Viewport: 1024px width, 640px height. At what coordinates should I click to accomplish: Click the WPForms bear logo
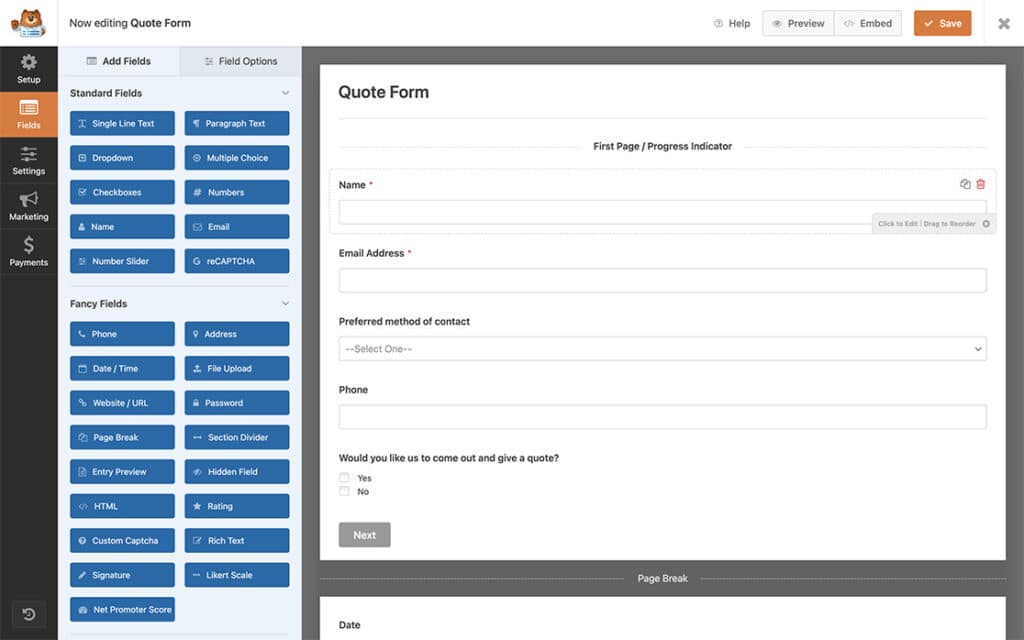click(x=28, y=23)
